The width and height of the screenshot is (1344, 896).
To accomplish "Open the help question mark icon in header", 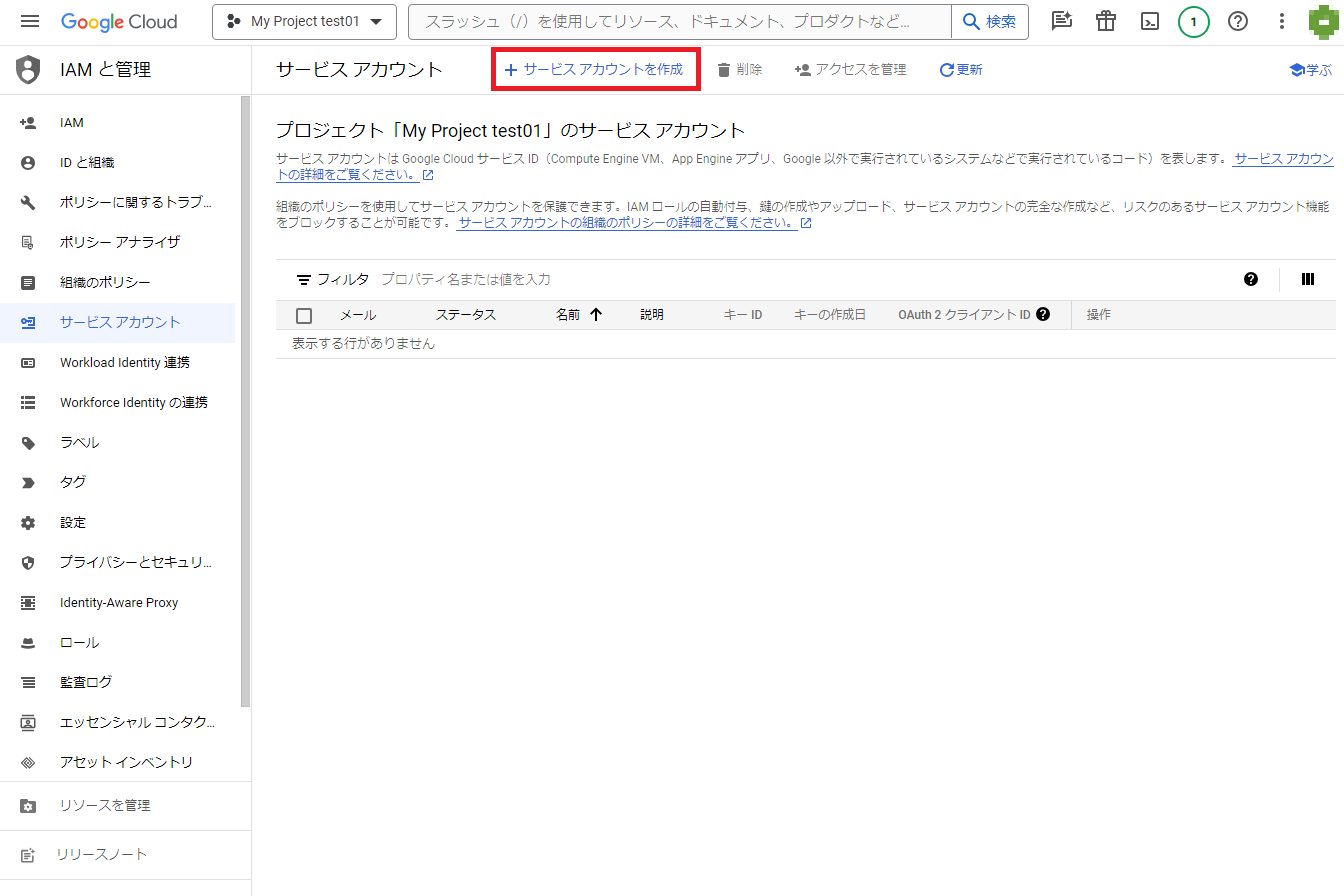I will point(1238,22).
